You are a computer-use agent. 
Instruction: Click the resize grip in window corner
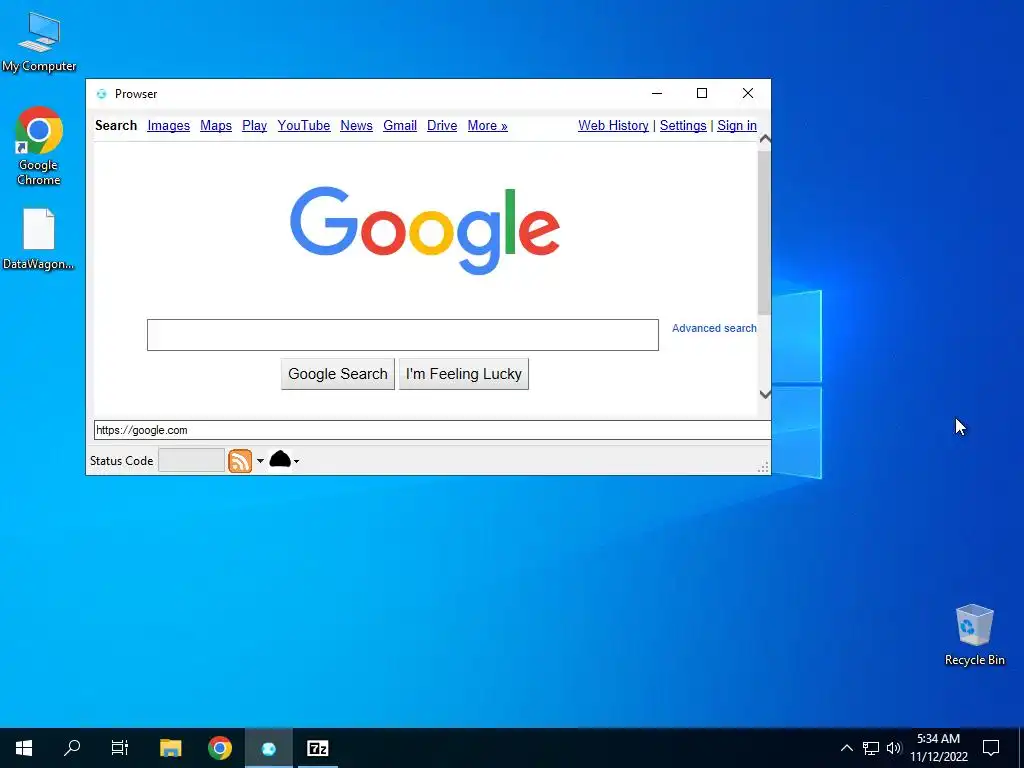(x=763, y=467)
